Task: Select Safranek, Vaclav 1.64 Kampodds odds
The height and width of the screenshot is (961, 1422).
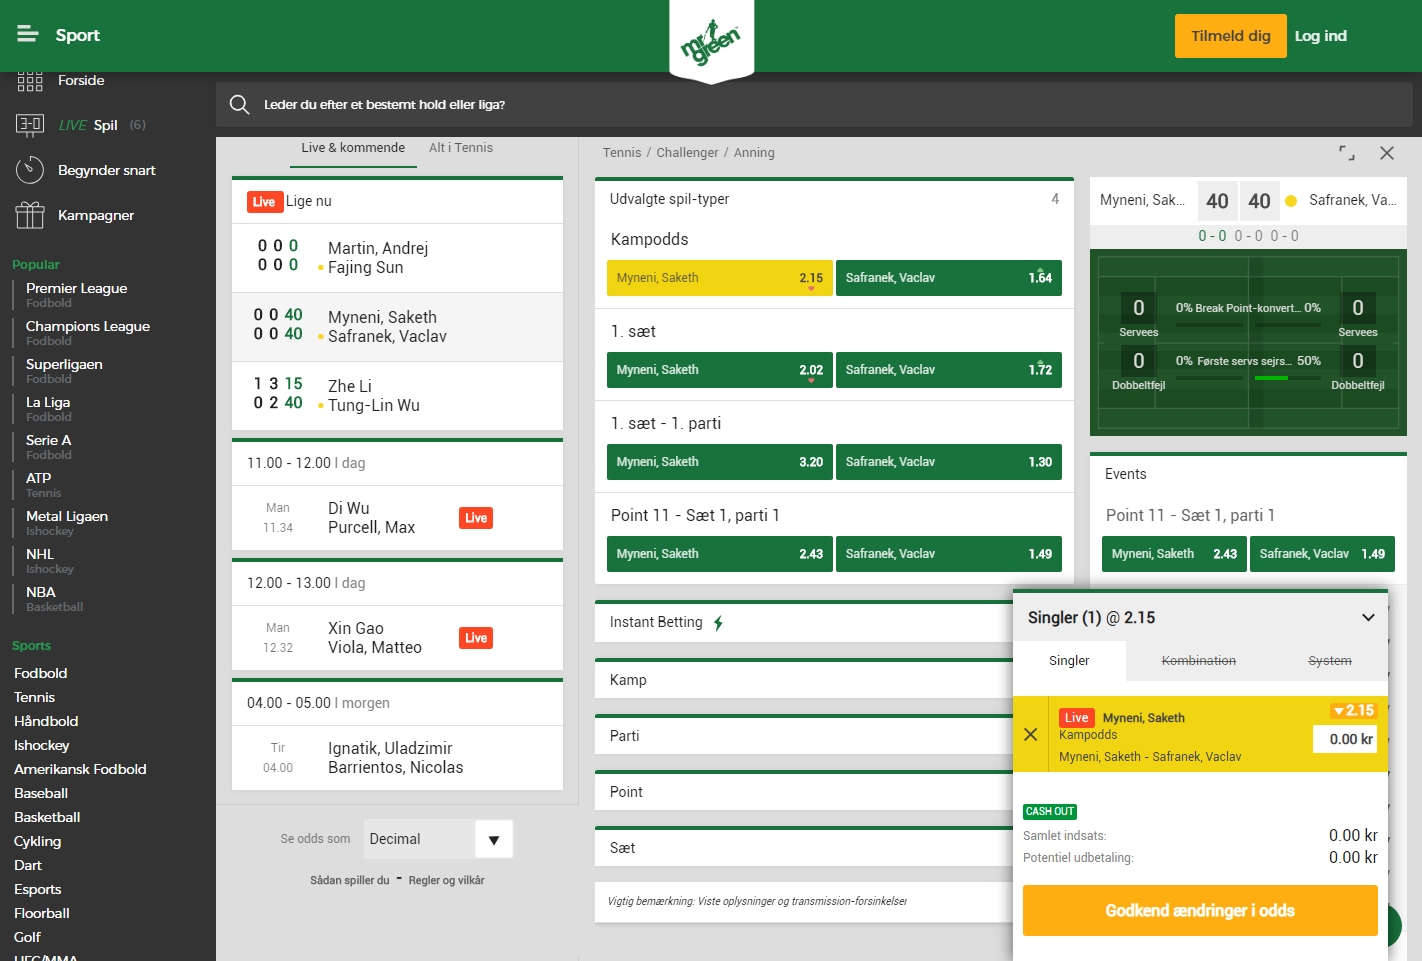Action: click(948, 278)
